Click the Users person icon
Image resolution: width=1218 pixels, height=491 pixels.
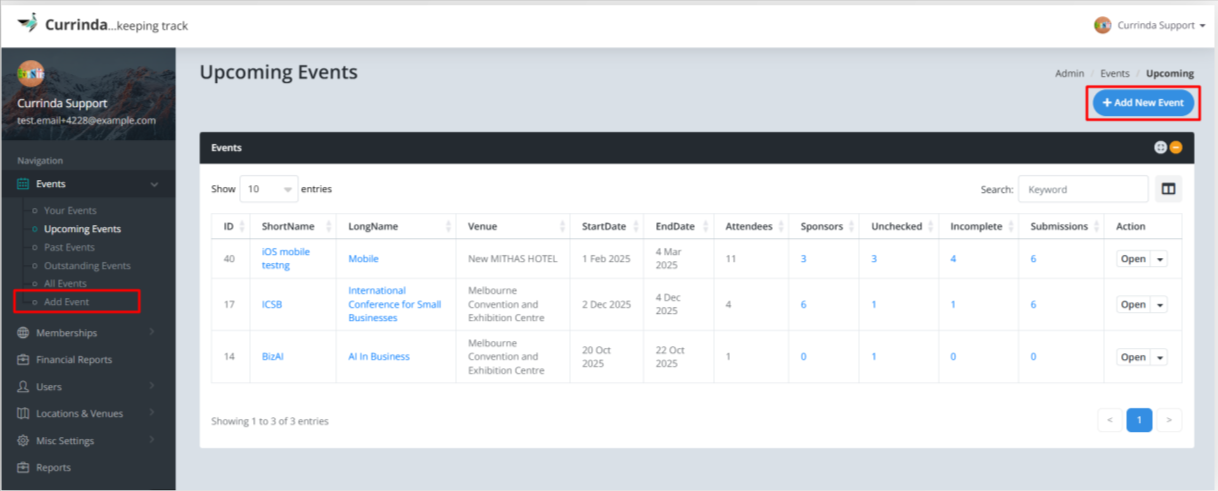[23, 387]
